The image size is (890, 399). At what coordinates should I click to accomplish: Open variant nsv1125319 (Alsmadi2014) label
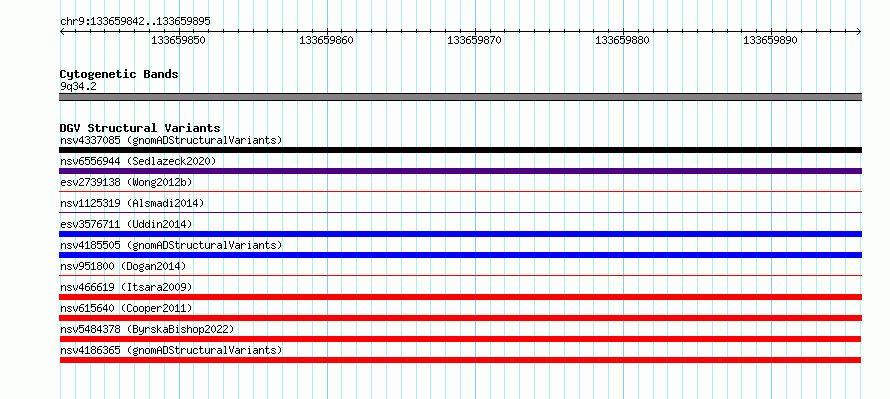pyautogui.click(x=132, y=203)
